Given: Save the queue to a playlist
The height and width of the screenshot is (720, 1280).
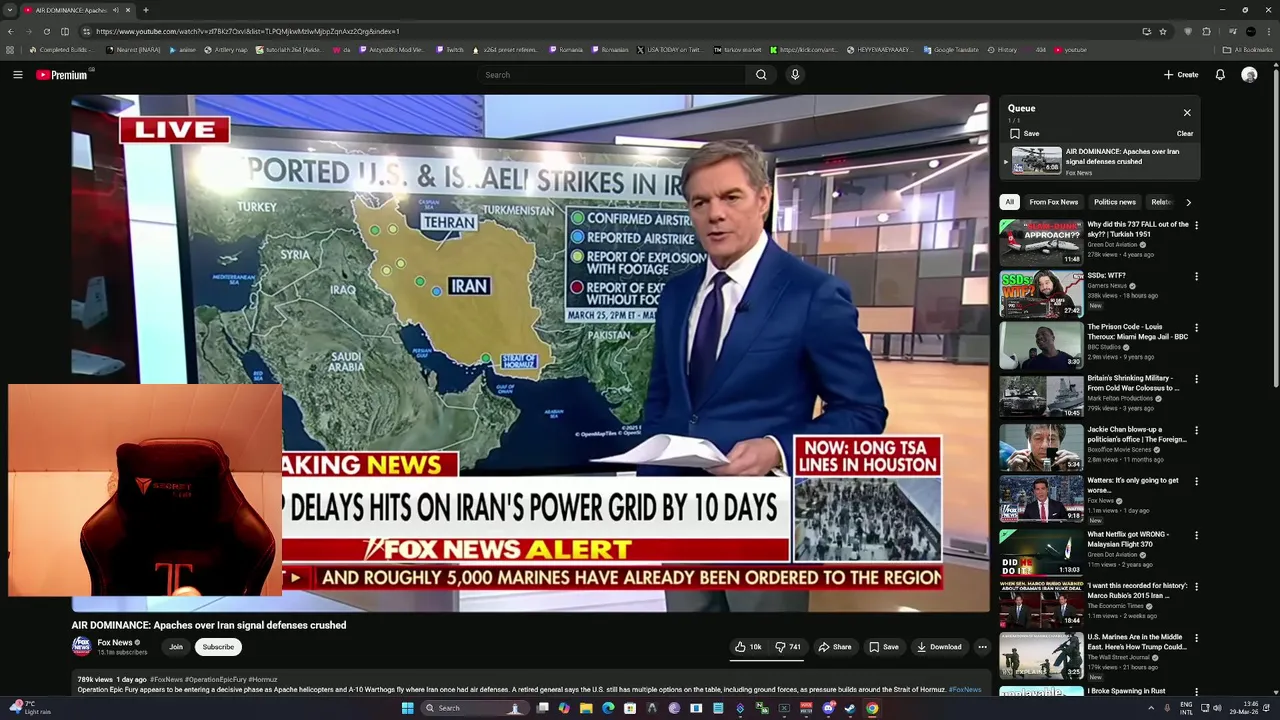Looking at the screenshot, I should pos(1024,133).
